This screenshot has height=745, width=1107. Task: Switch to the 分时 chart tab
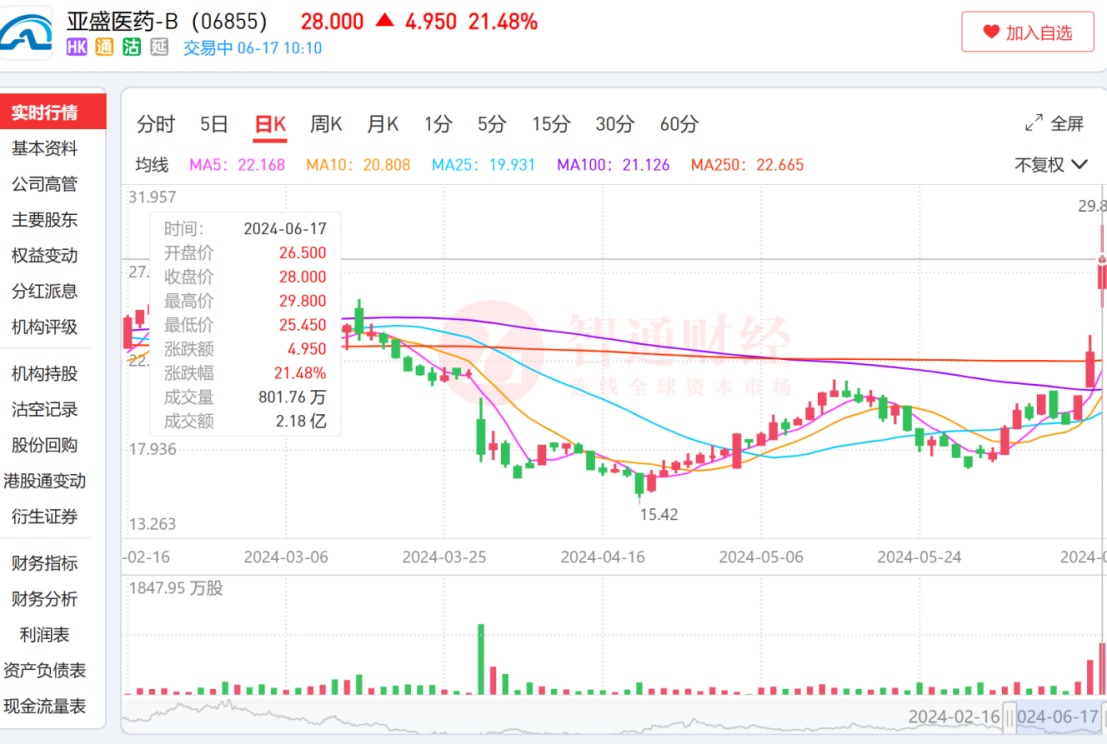pyautogui.click(x=155, y=124)
